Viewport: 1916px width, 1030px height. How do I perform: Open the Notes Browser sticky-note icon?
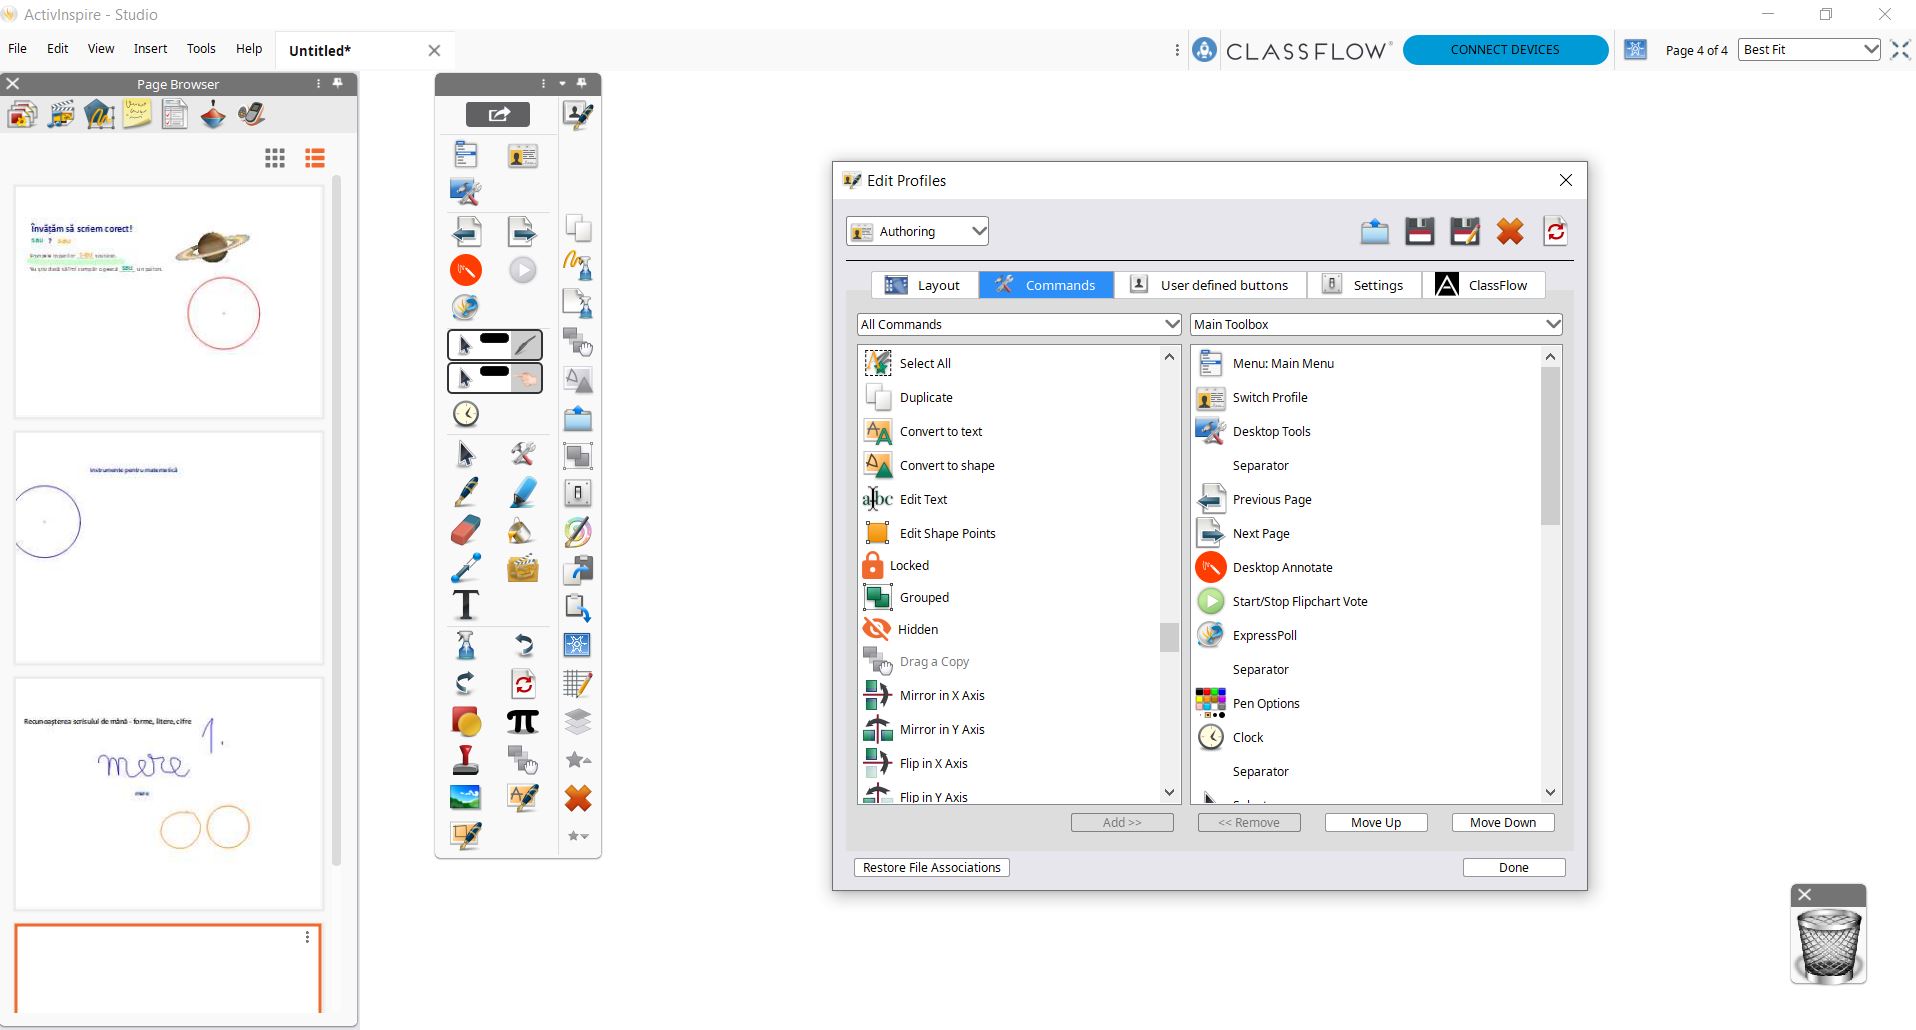[137, 115]
